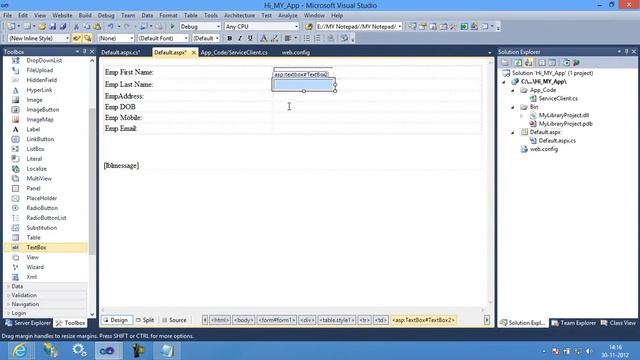640x360 pixels.
Task: Select the Wizard control in Toolbox
Action: [x=45, y=267]
